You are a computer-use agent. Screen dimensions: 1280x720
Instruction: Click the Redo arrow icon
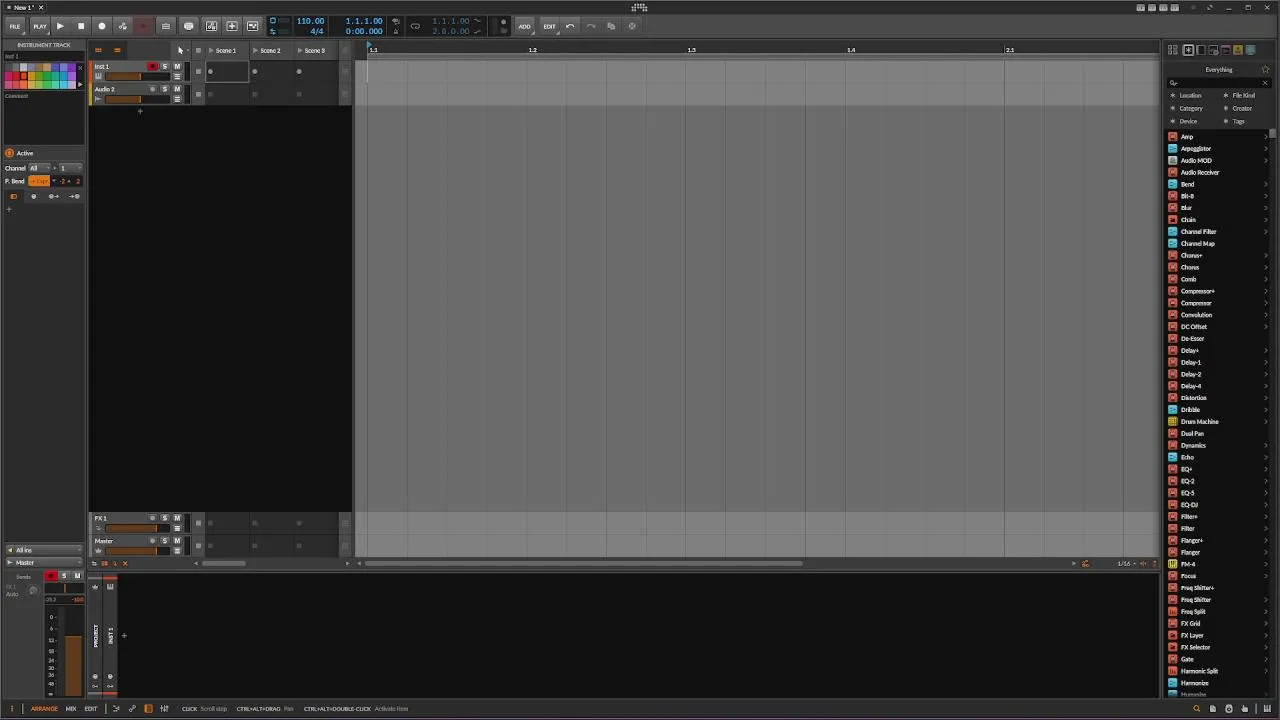point(590,26)
